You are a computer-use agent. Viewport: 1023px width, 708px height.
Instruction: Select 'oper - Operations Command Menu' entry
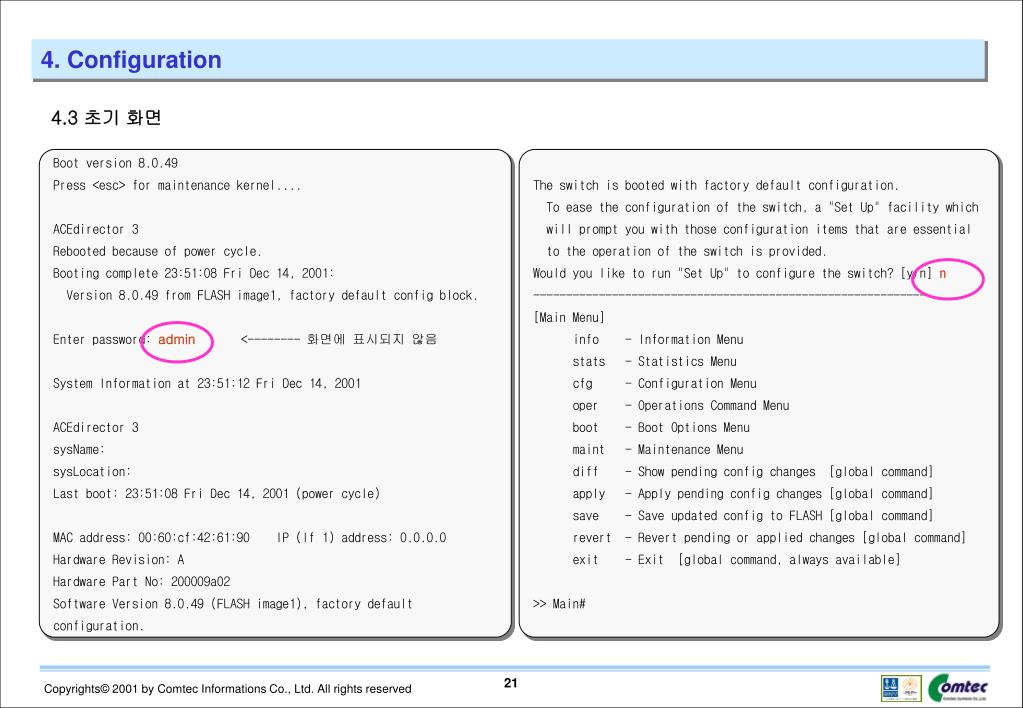click(x=681, y=406)
